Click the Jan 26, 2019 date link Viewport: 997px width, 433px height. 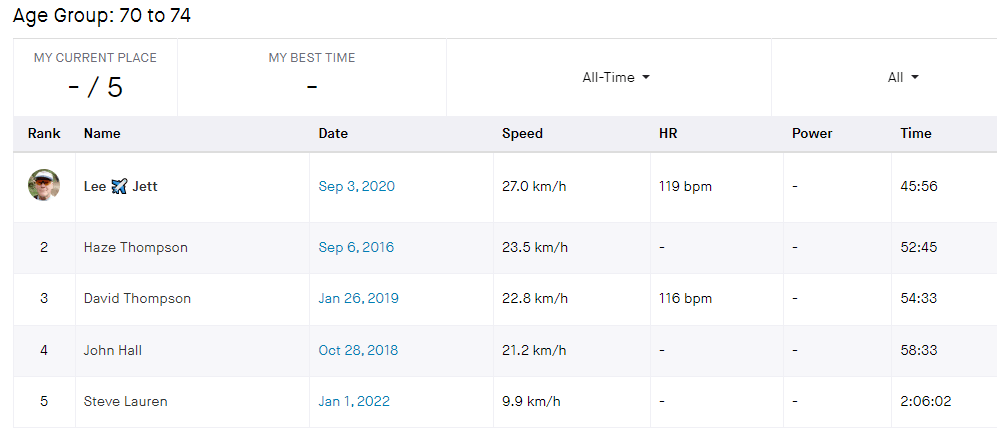pos(360,299)
